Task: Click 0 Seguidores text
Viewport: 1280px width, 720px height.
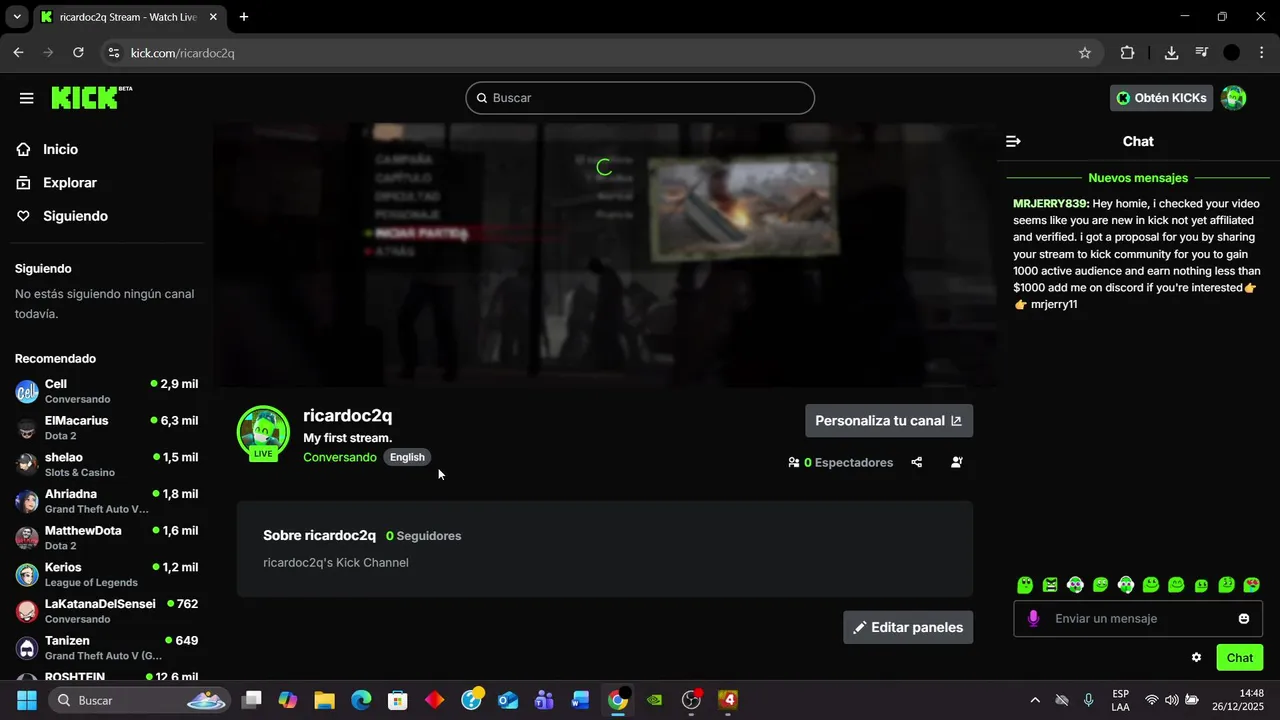Action: [424, 536]
